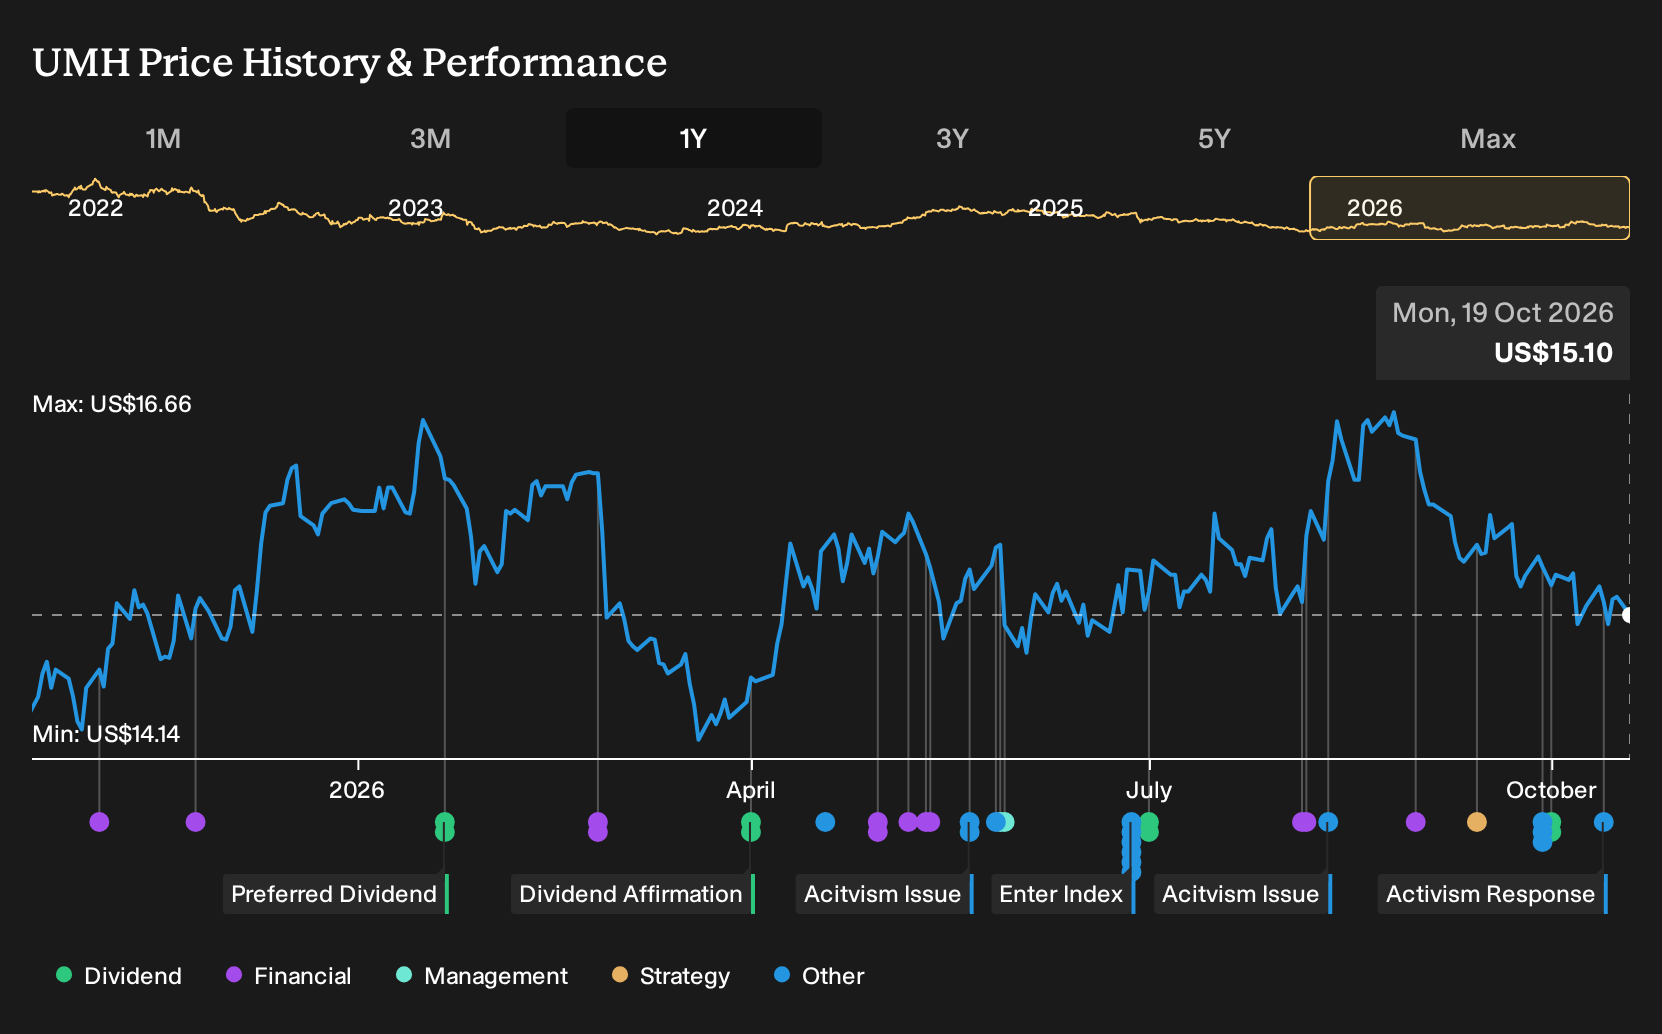Click the July axis label
1662x1034 pixels.
1148,790
